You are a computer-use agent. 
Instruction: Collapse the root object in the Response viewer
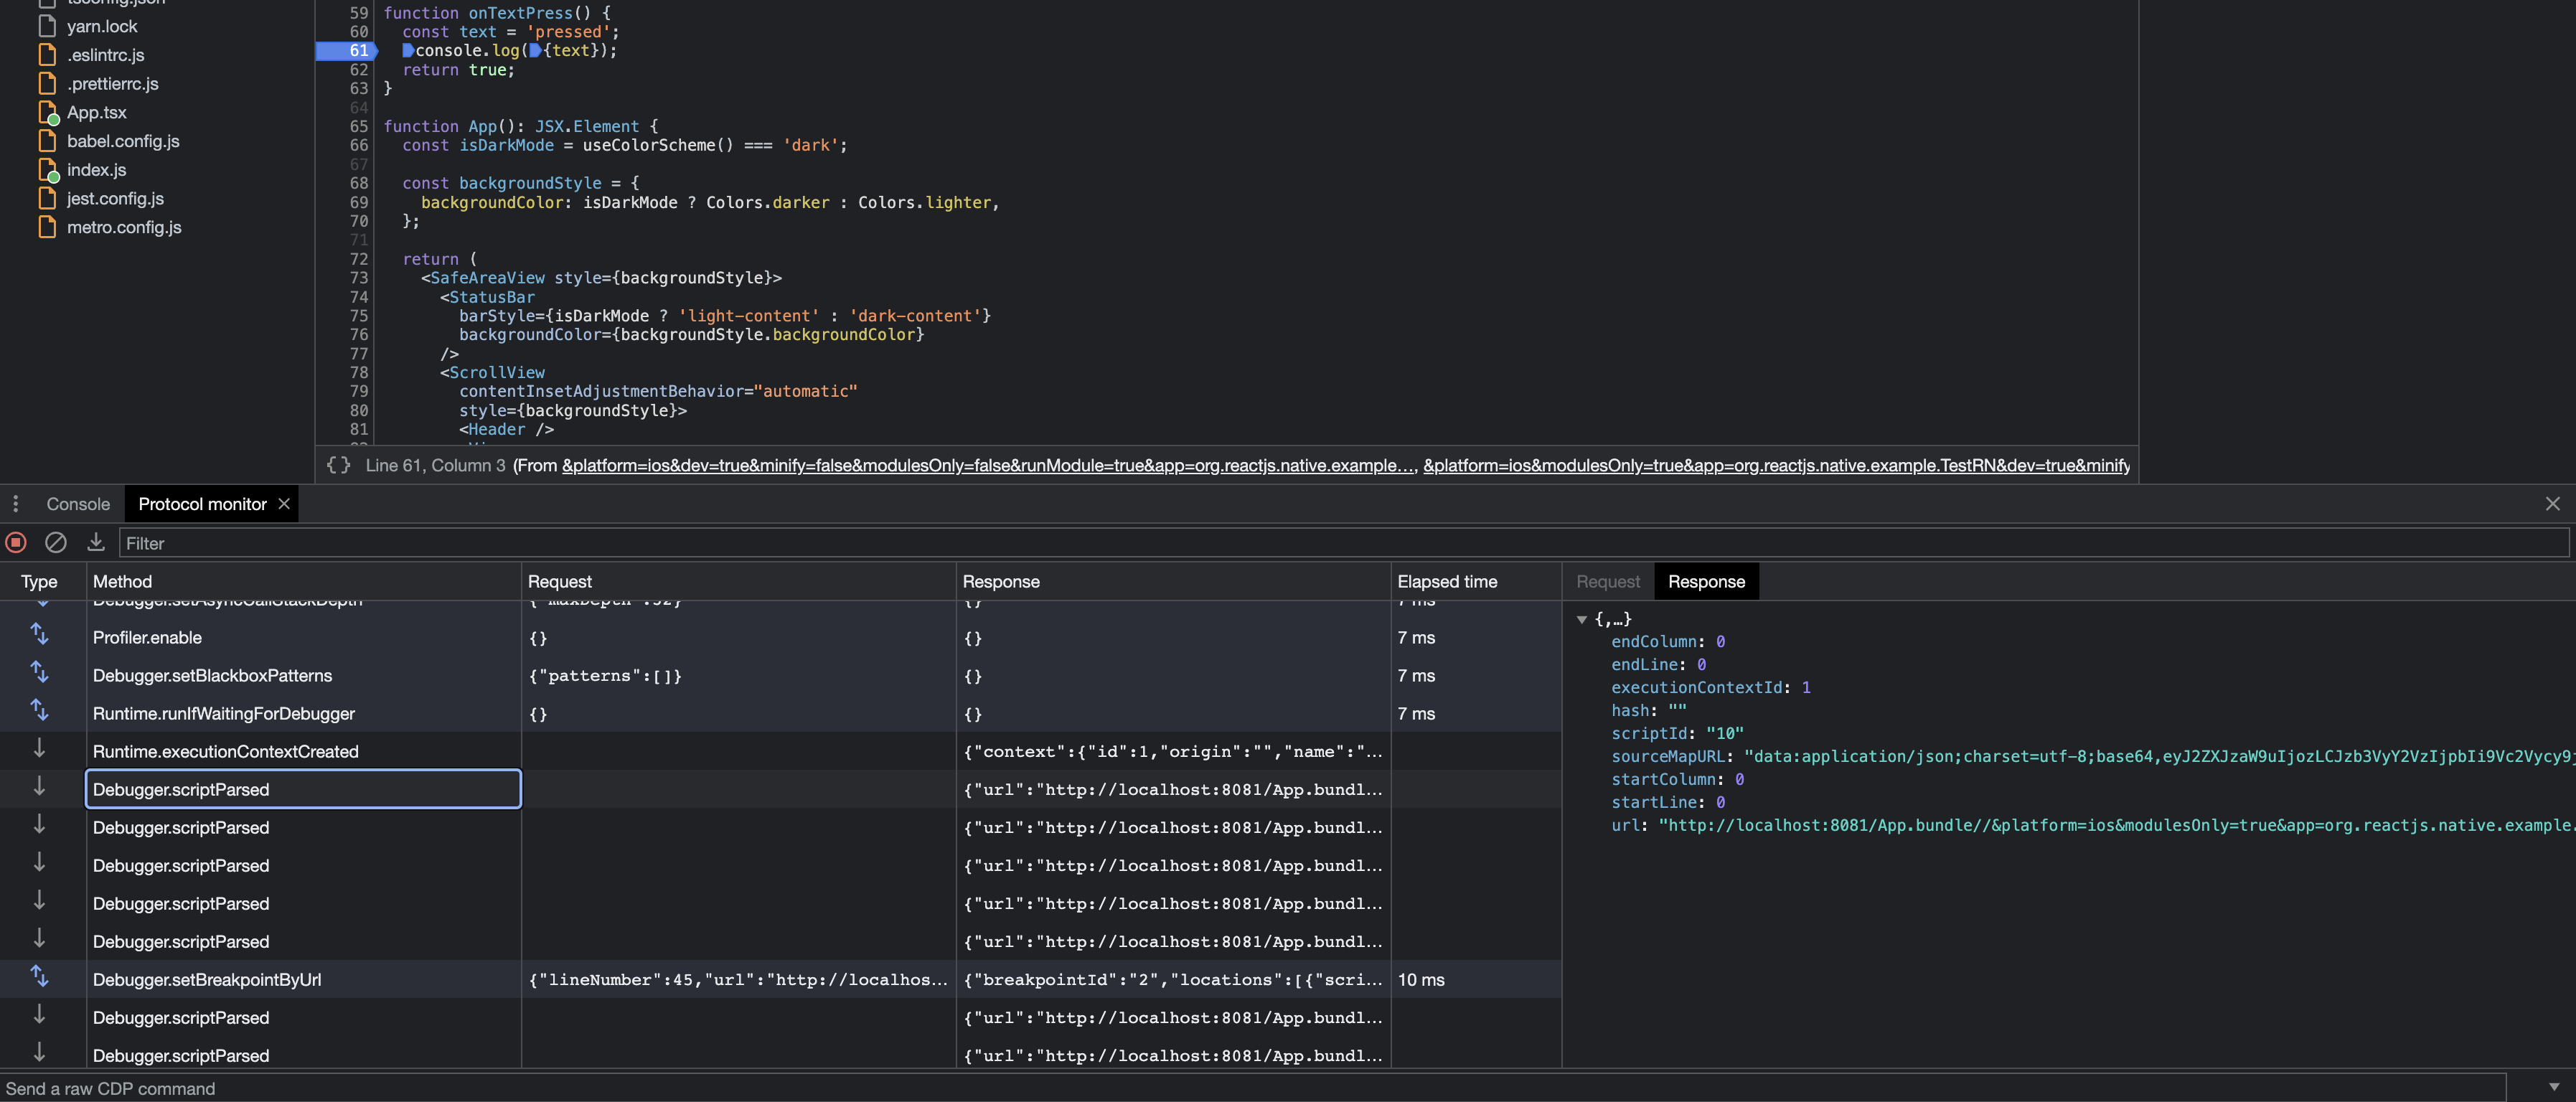(x=1582, y=619)
